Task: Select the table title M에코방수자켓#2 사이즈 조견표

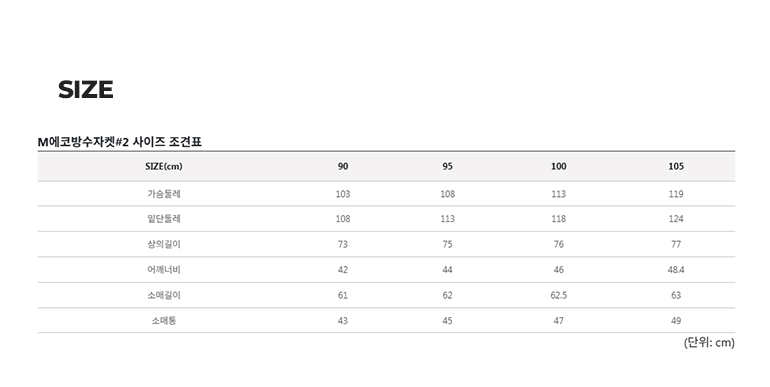Action: (120, 142)
